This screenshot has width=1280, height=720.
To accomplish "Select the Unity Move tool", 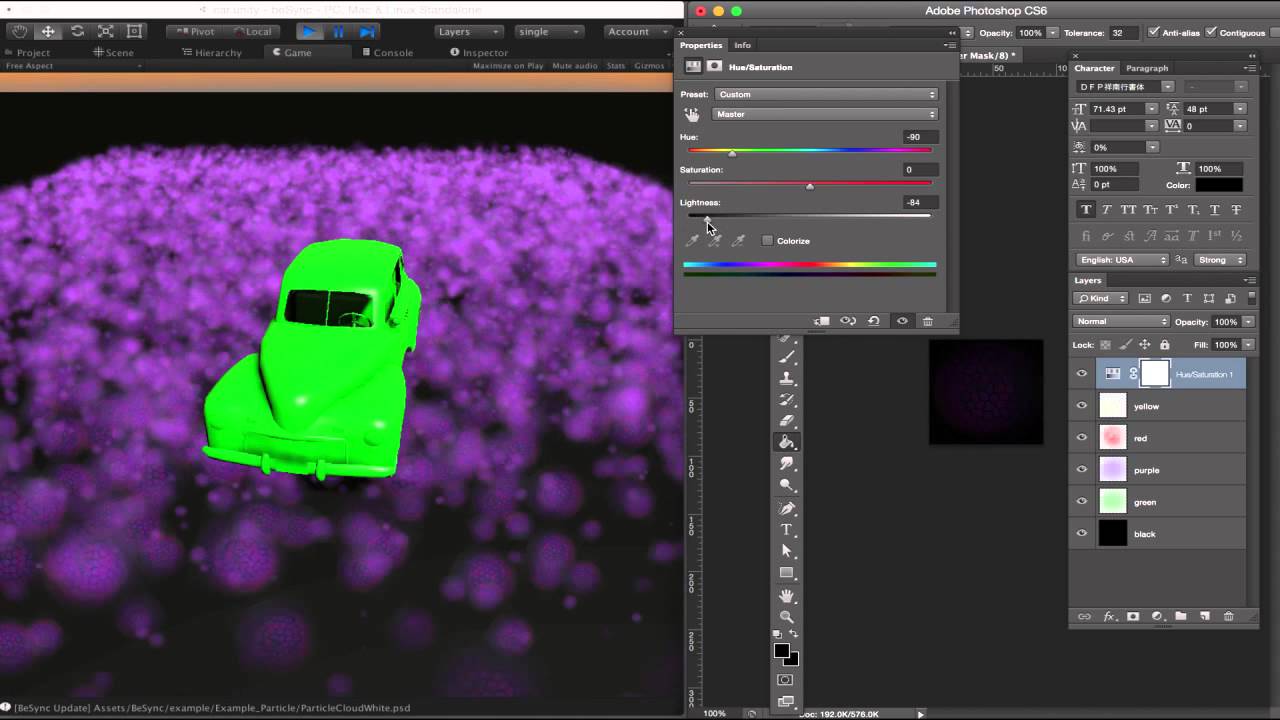I will point(48,32).
